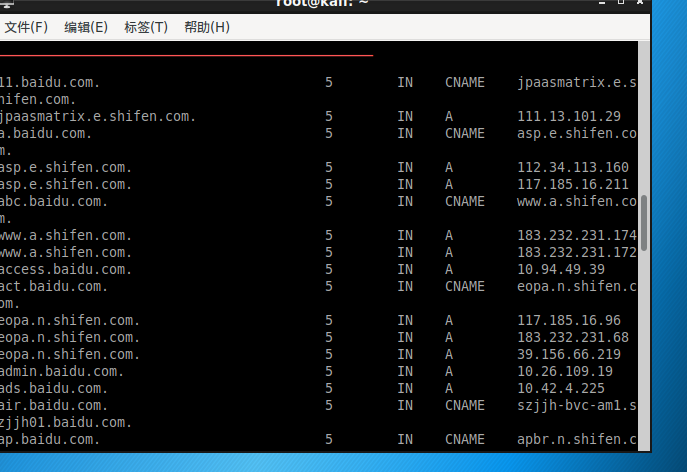Click the admin.baidu.com. hostname
The image size is (687, 472).
point(62,371)
